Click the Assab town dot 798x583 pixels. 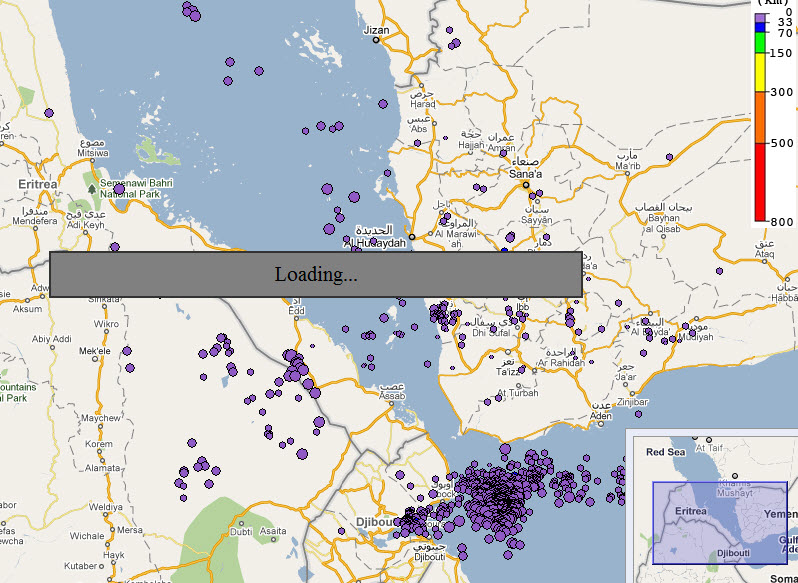coord(391,403)
